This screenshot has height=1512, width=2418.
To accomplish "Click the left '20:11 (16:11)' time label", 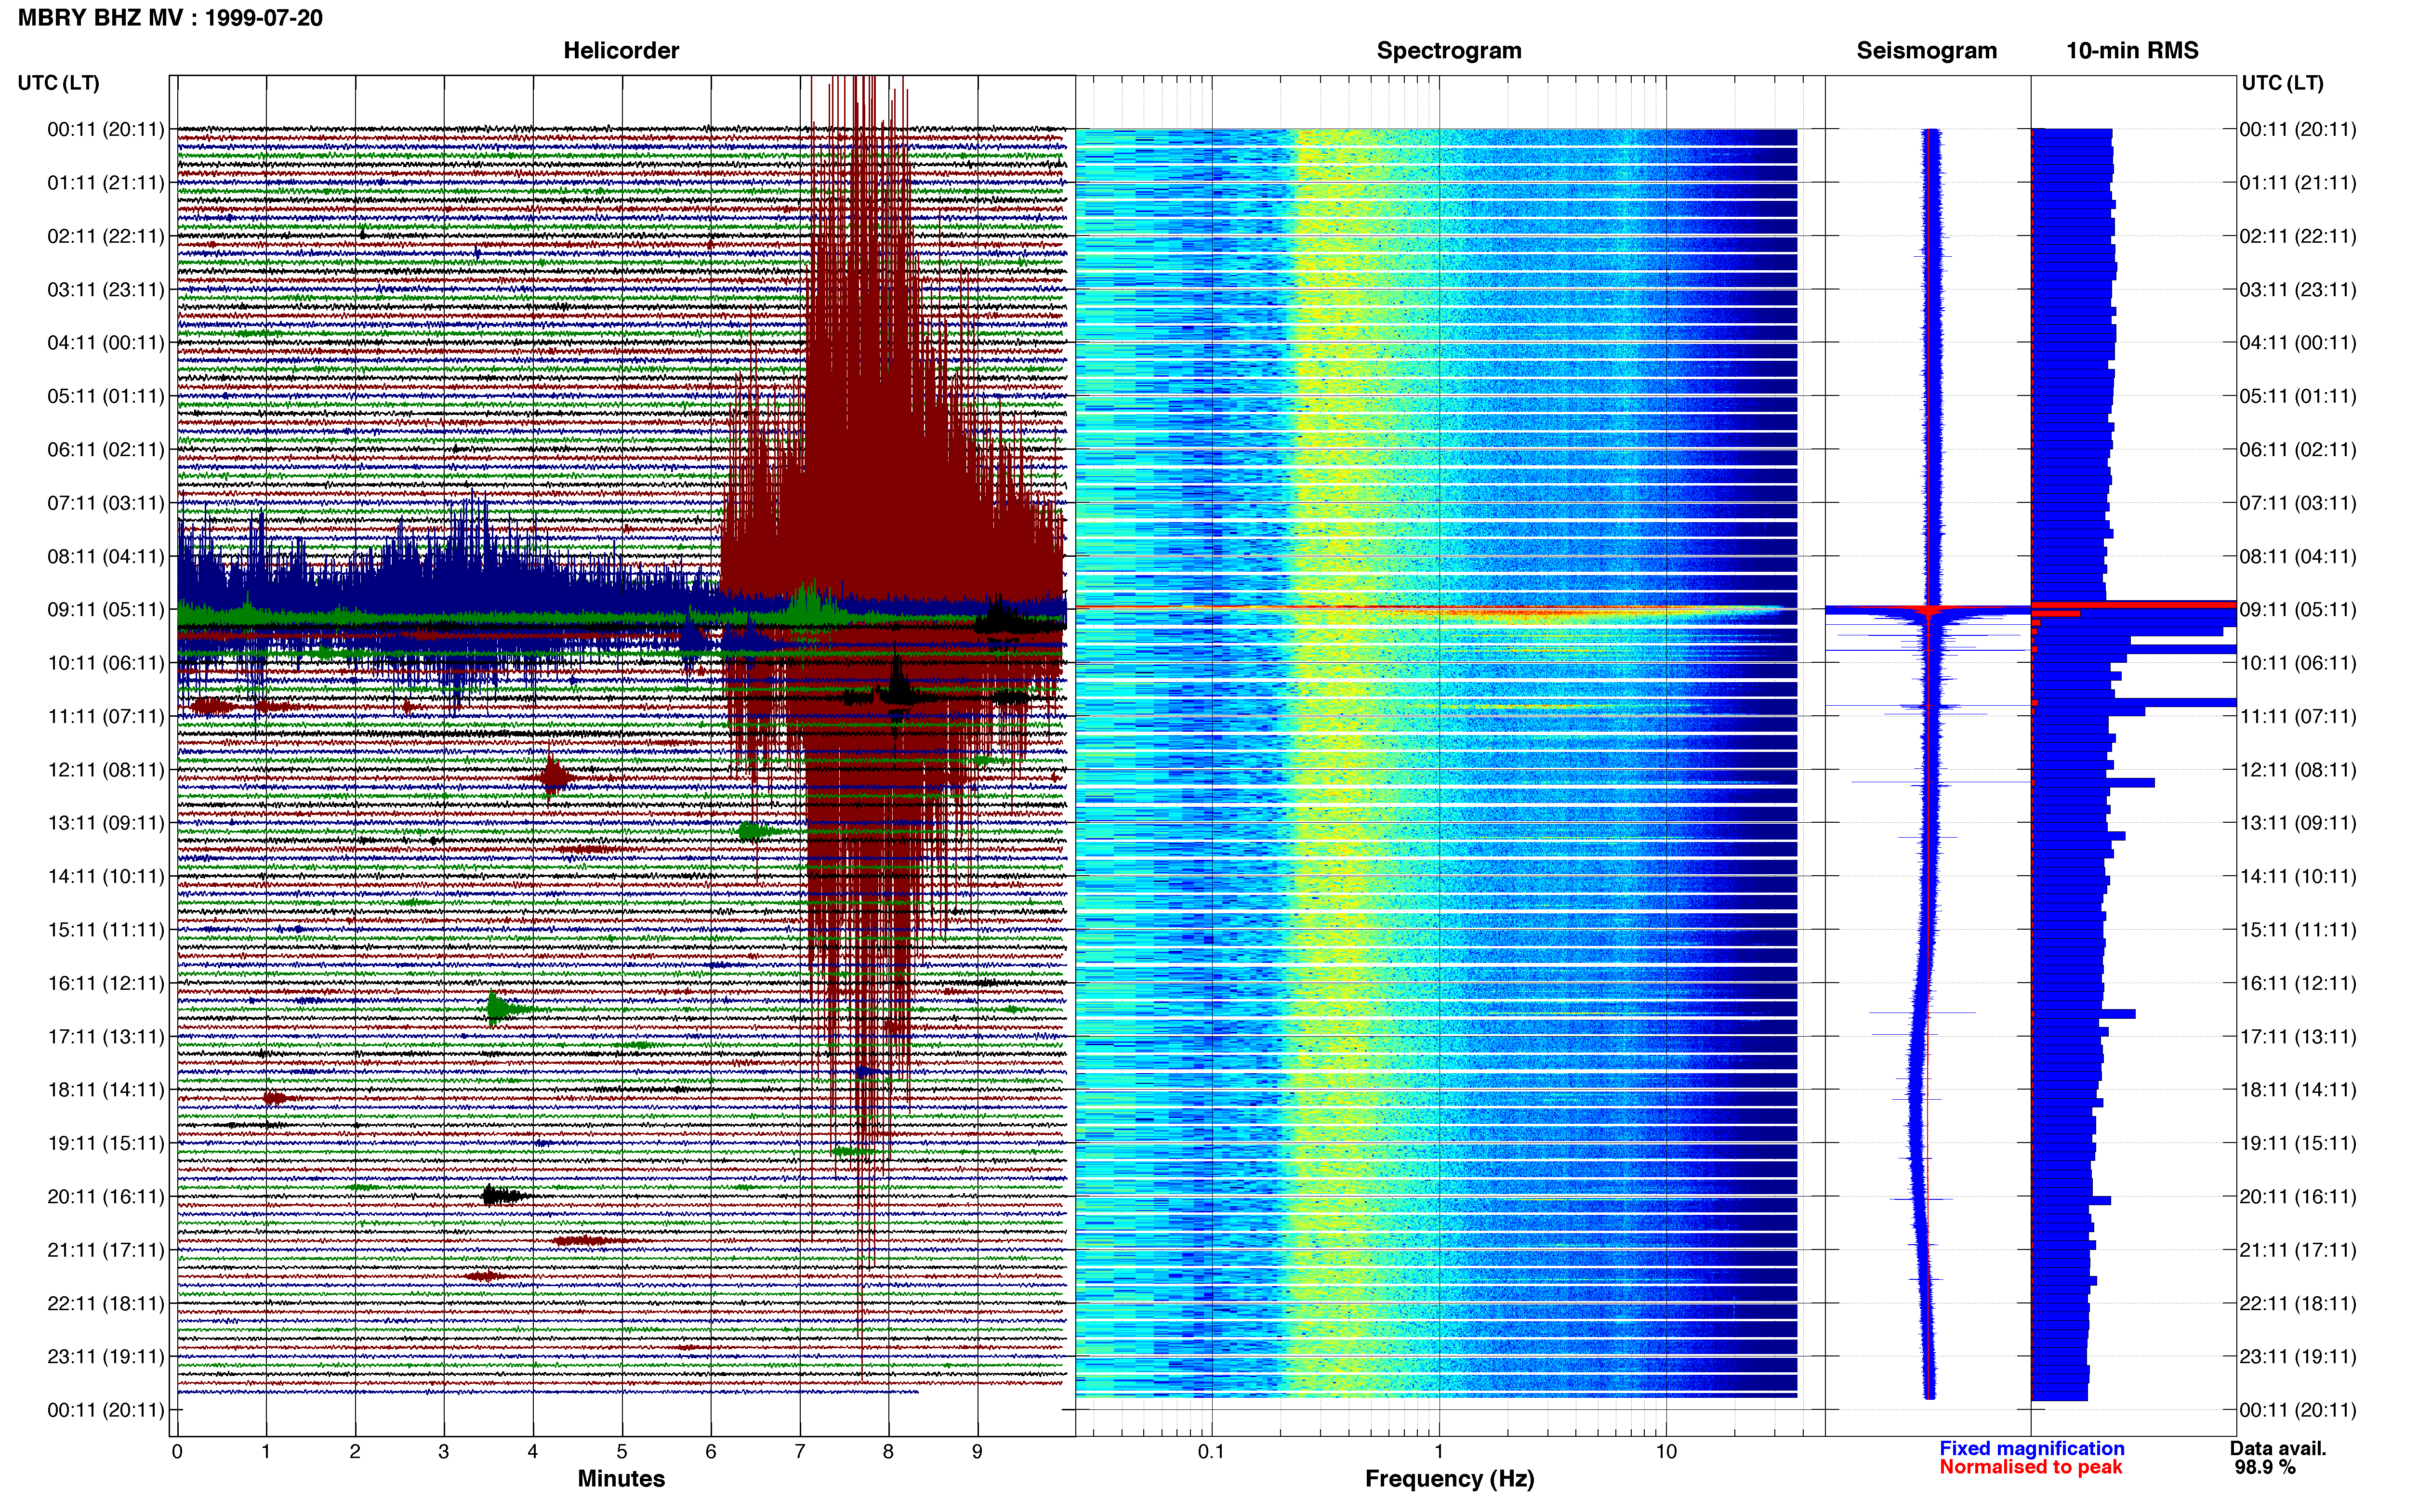I will tap(106, 1197).
